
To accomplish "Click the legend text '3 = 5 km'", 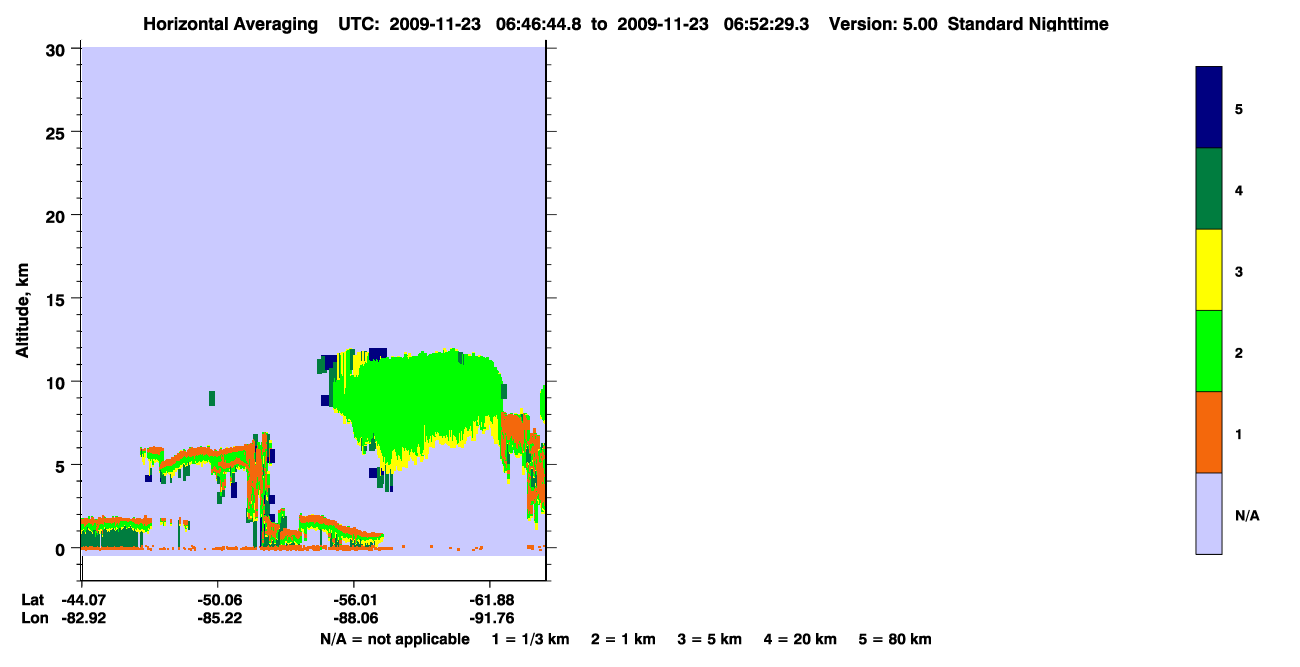I will point(710,640).
